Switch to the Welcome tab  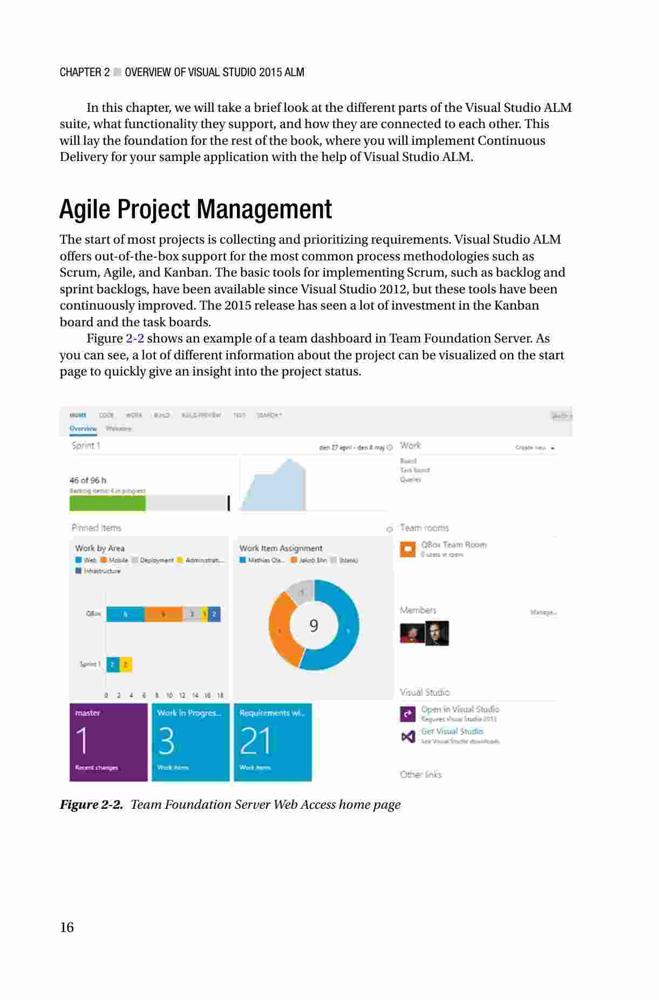point(119,429)
